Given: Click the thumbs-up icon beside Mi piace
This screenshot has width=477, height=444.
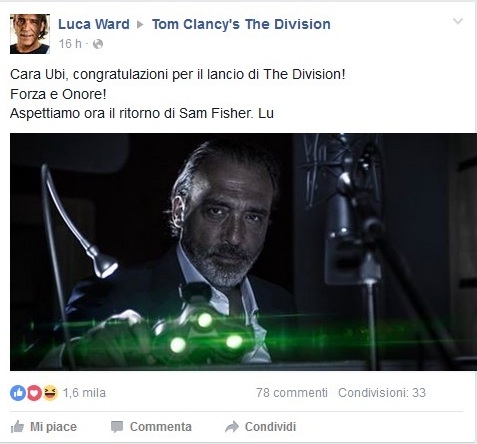Looking at the screenshot, I should coord(17,427).
